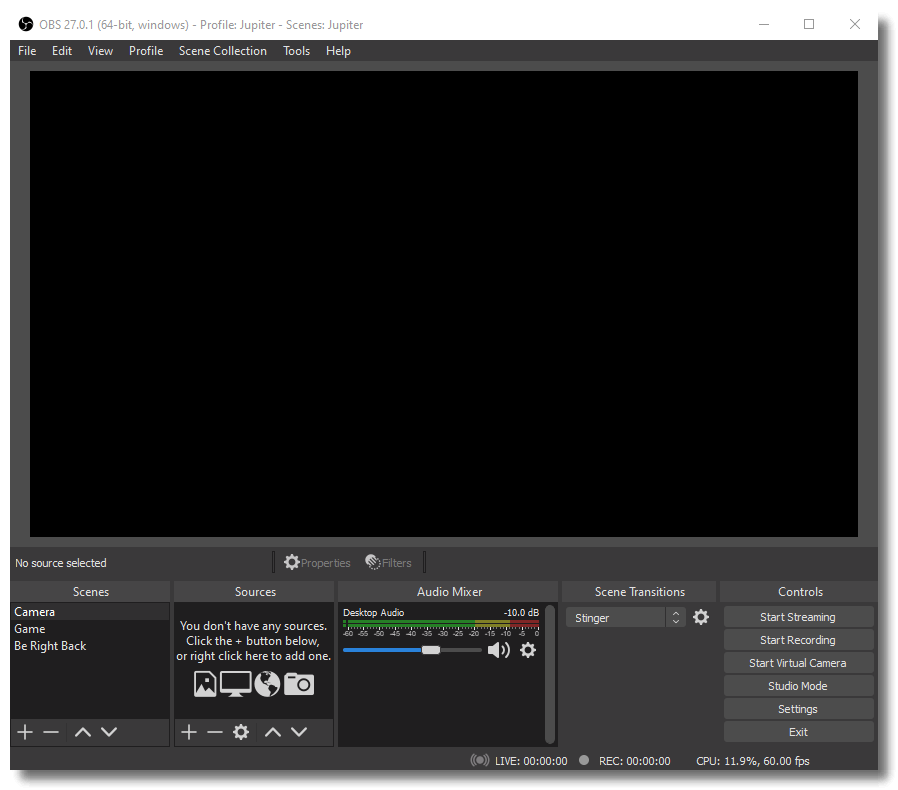Click the display capture monitor icon
Viewport: 898px width, 790px height.
pyautogui.click(x=235, y=683)
